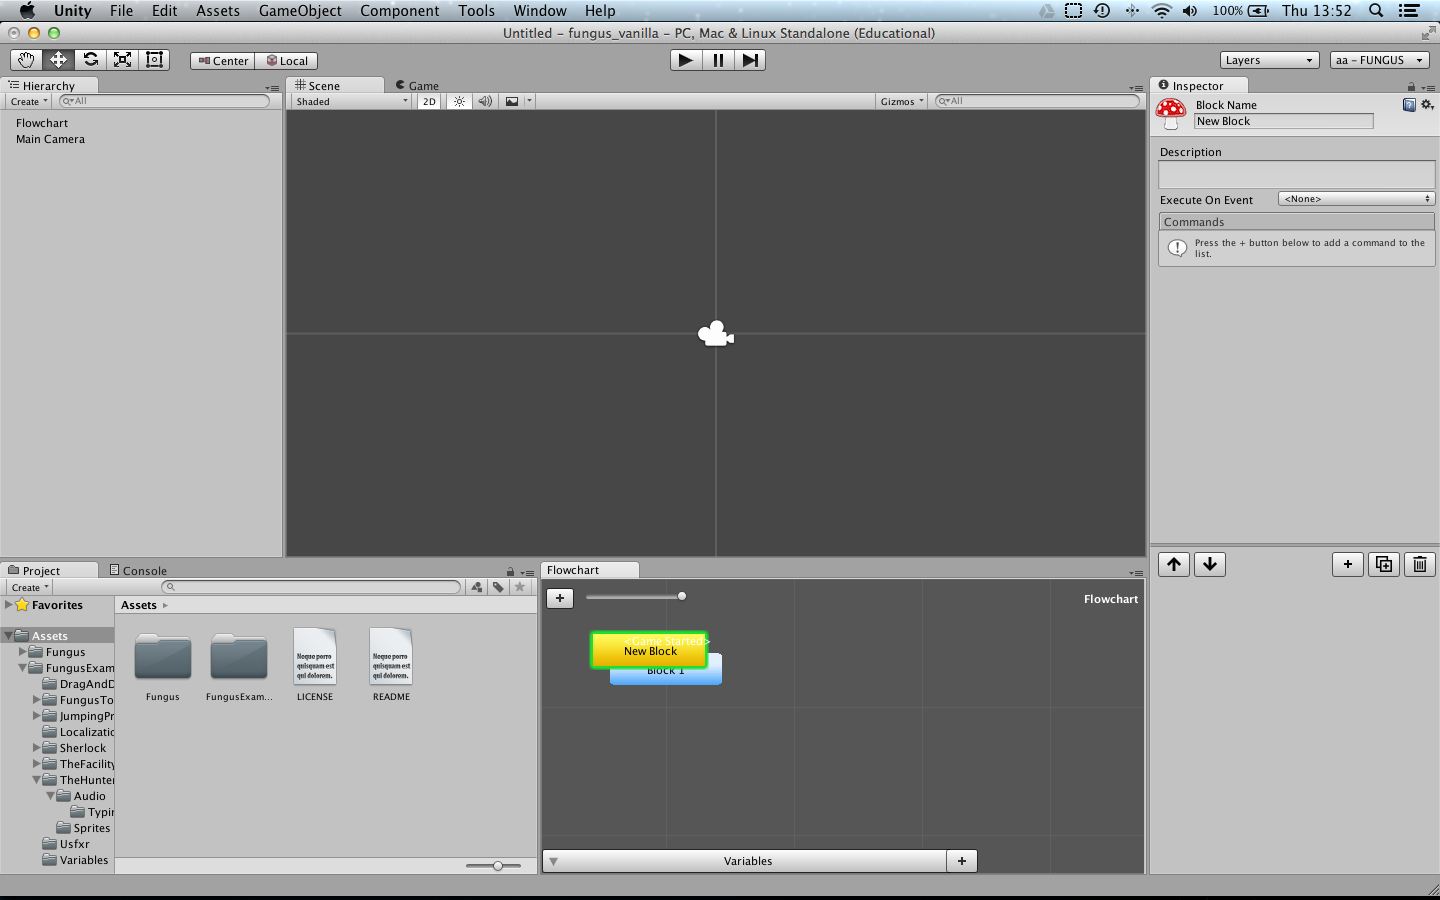
Task: Toggle 2D view mode in Scene
Action: pyautogui.click(x=429, y=101)
